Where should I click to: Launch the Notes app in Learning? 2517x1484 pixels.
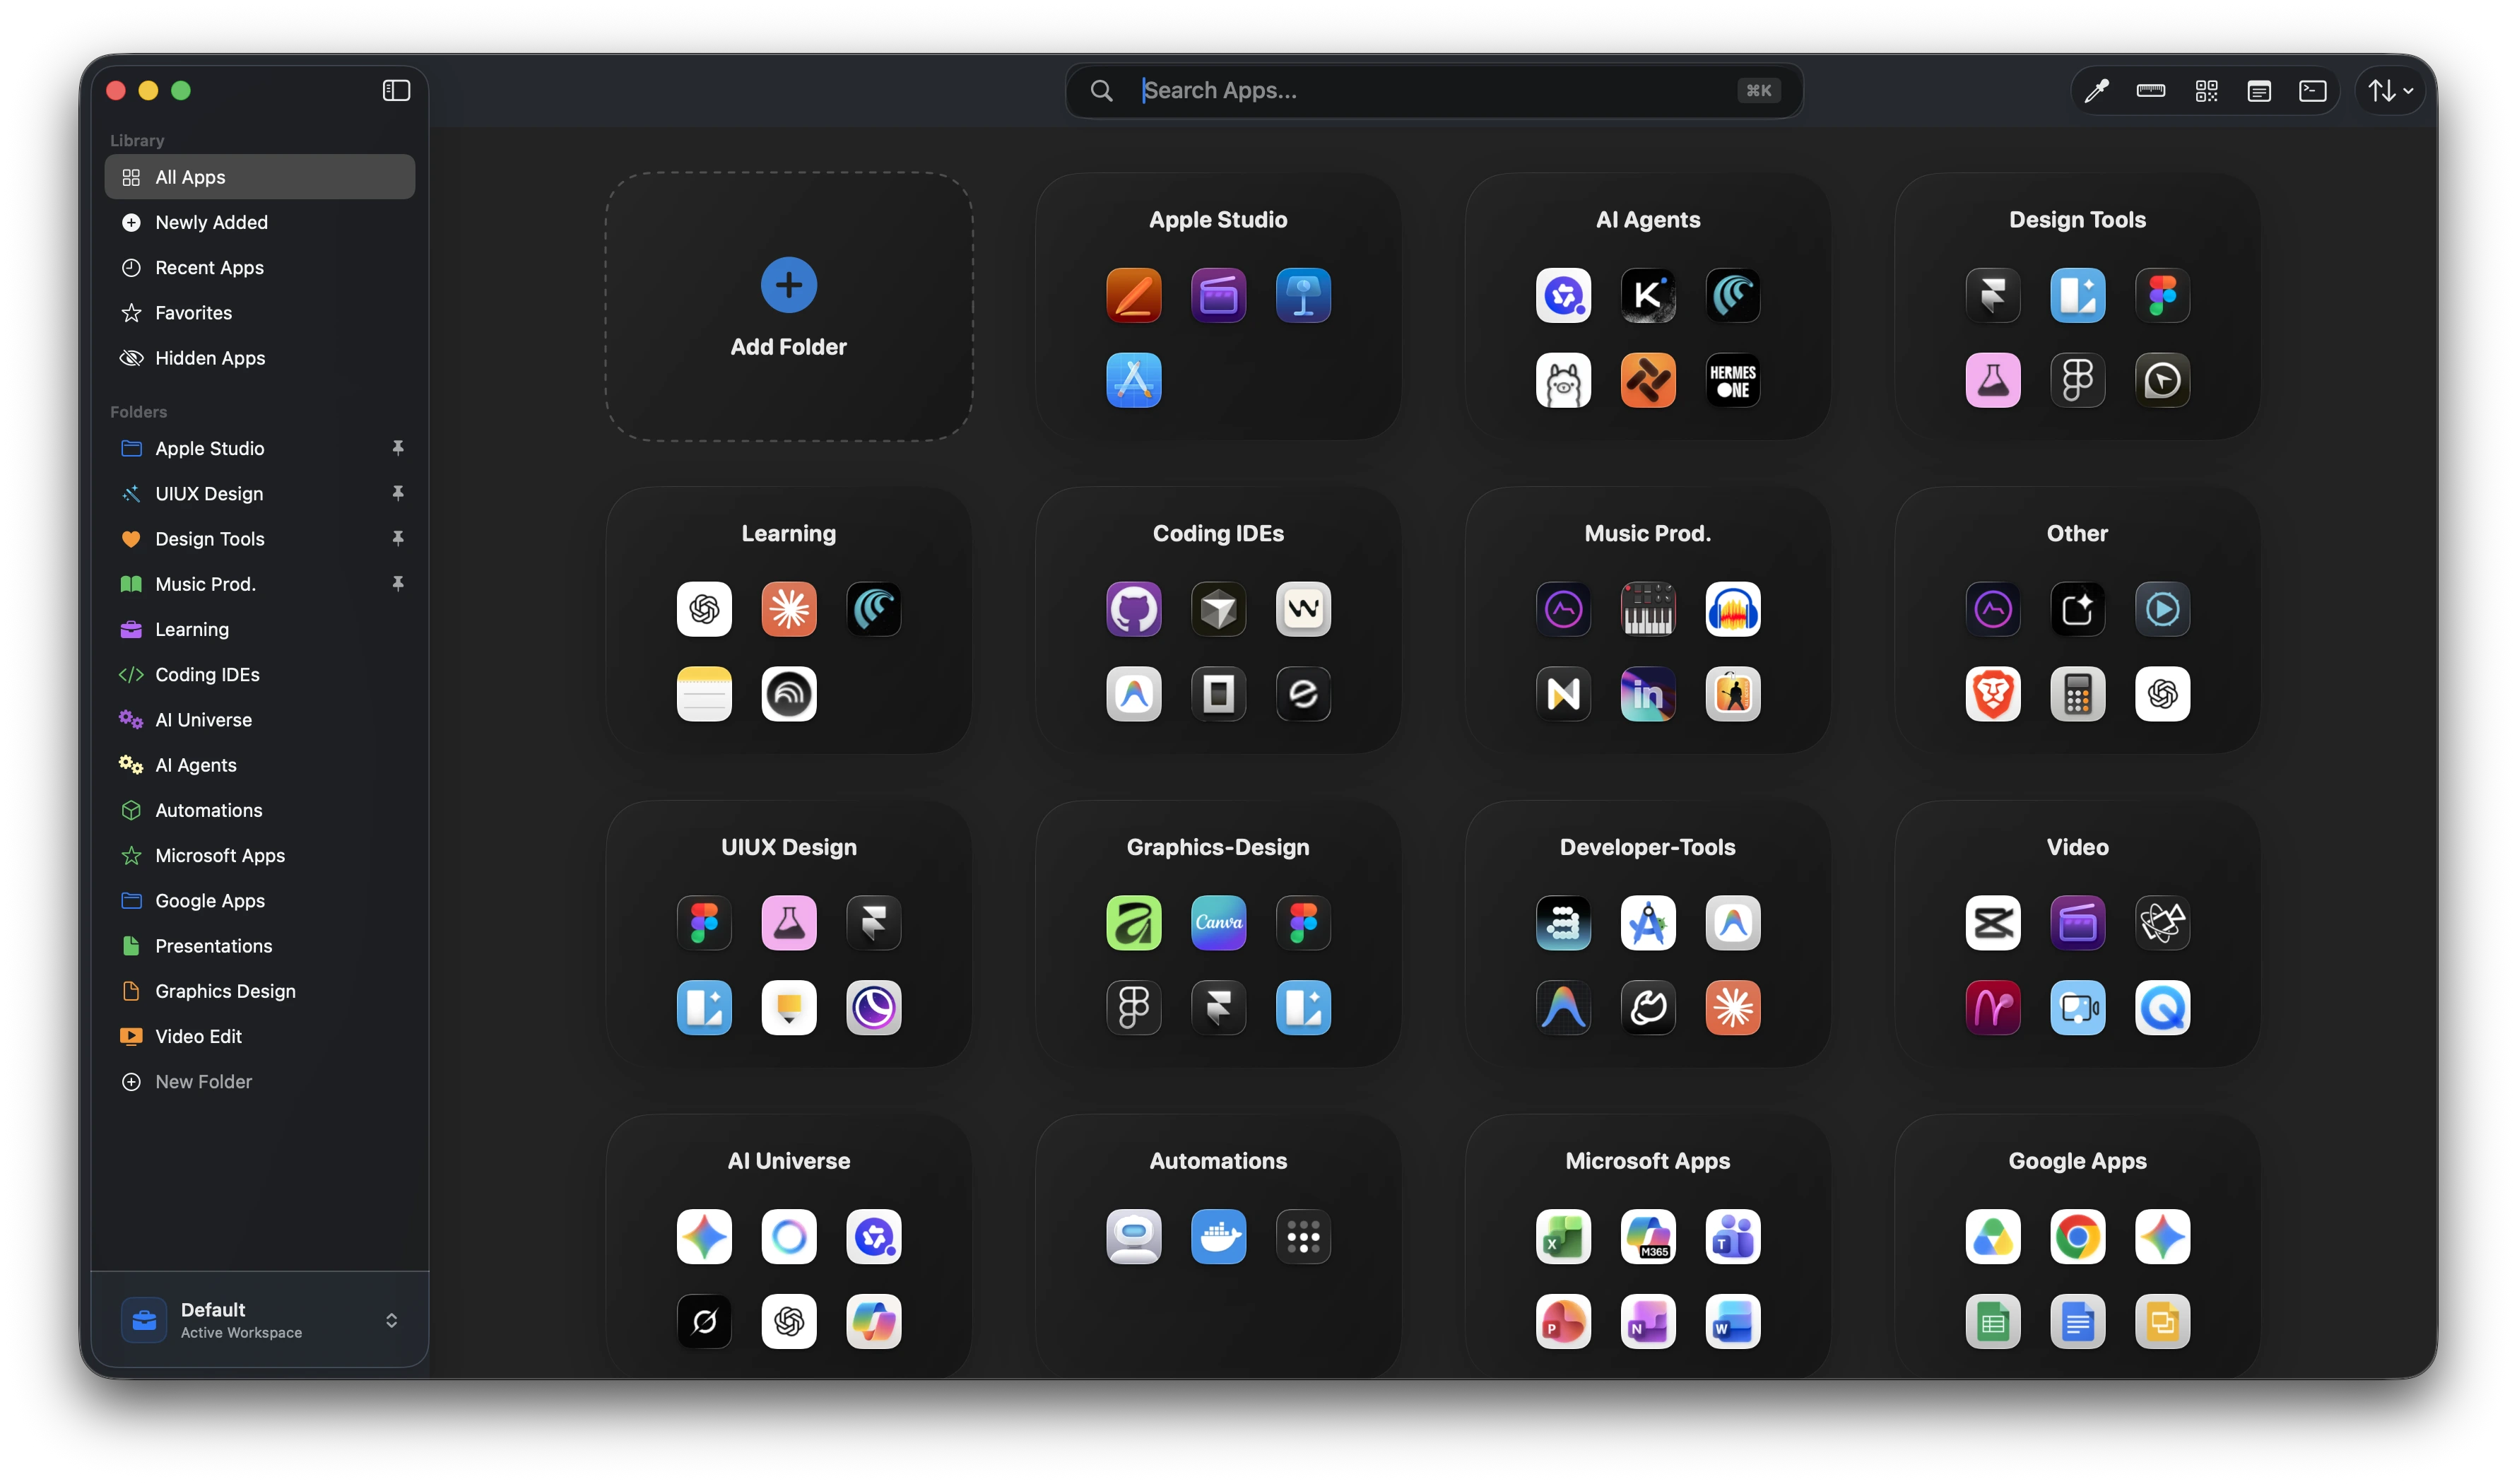tap(704, 693)
